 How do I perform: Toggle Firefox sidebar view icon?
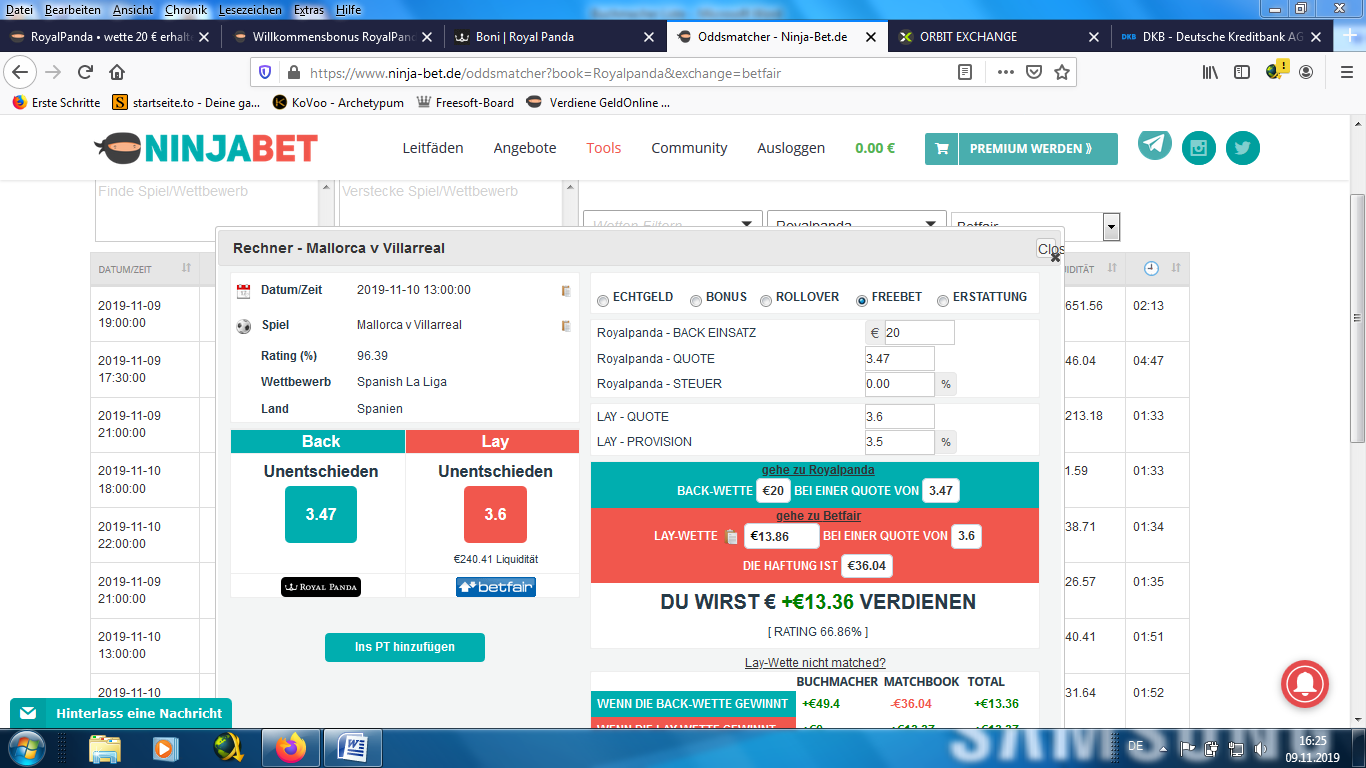tap(1242, 72)
